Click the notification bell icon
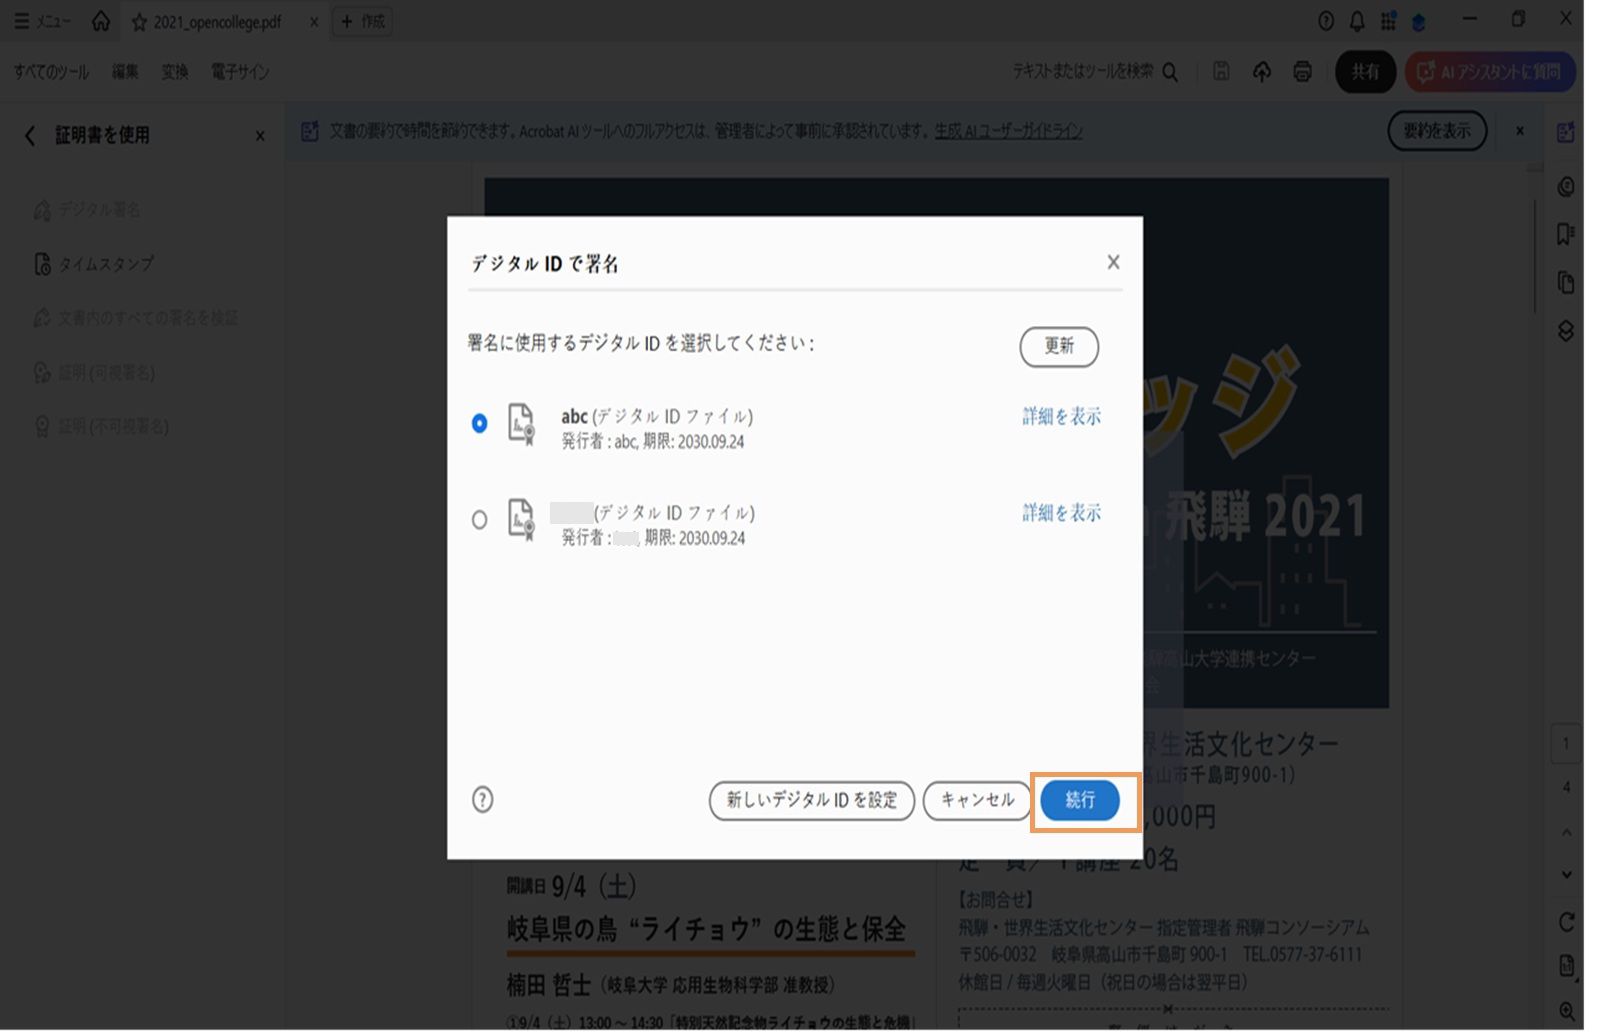This screenshot has height=1033, width=1600. (1355, 18)
